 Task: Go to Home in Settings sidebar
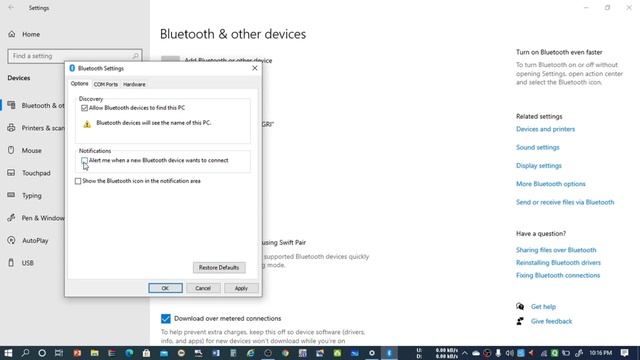coord(31,34)
